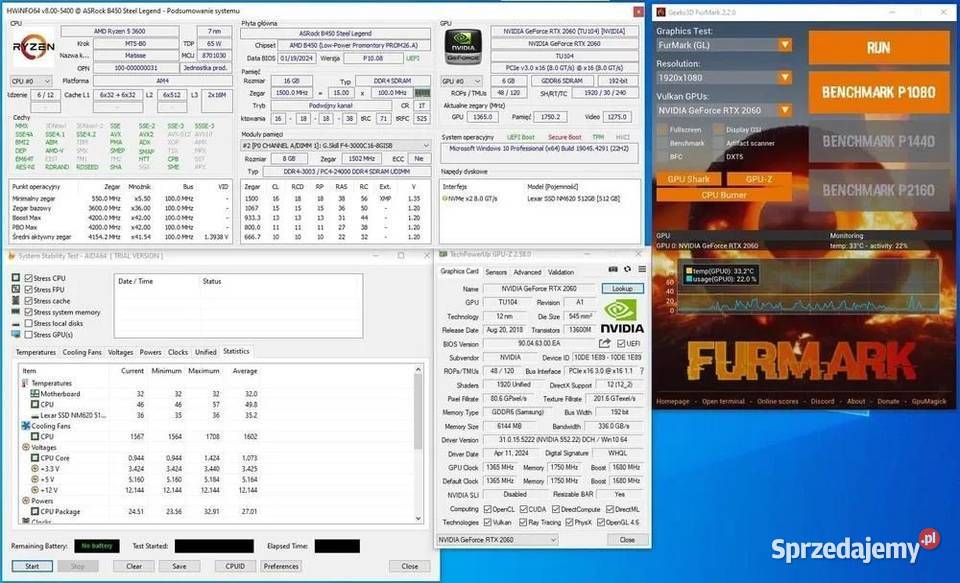Click the GPU-Z screenshot camera icon
Screen dimensions: 960x583
(x=613, y=269)
